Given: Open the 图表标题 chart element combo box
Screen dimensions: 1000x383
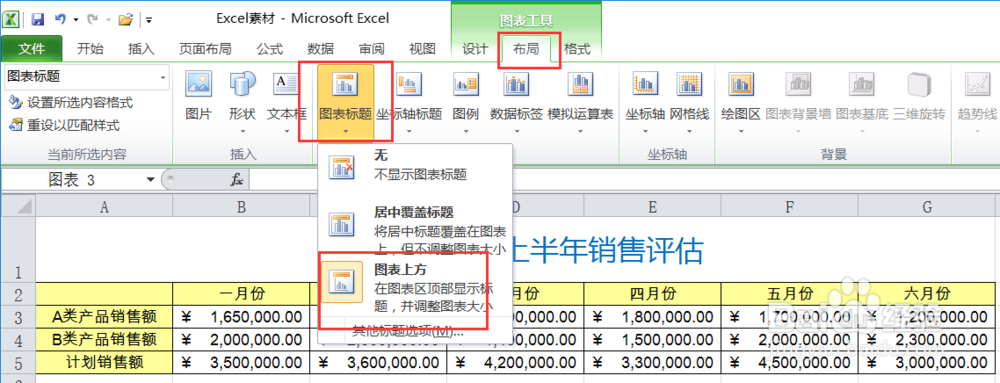Looking at the screenshot, I should pyautogui.click(x=86, y=77).
